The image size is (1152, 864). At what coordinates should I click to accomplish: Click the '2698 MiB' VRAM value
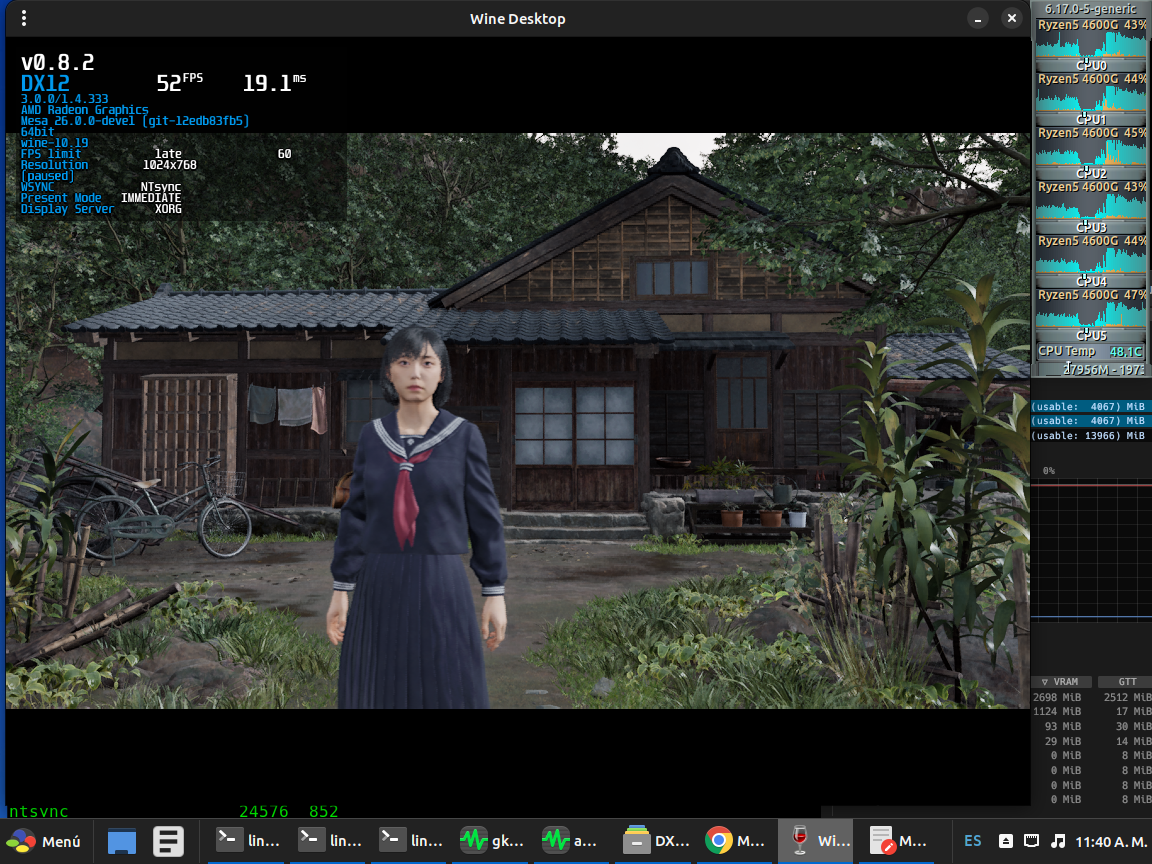click(x=1056, y=697)
